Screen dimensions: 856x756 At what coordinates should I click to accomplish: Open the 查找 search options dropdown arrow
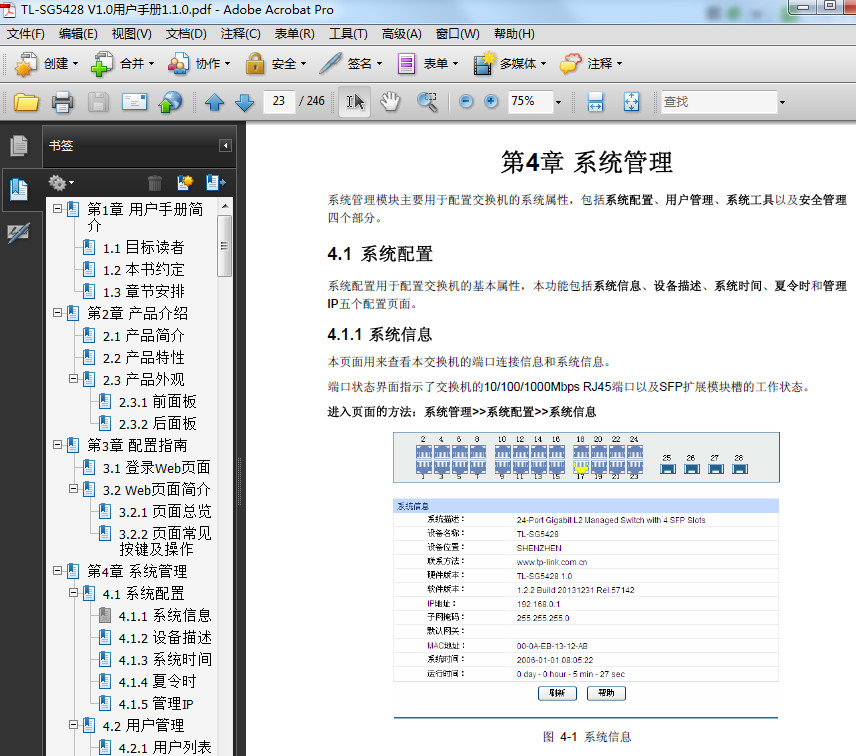[x=782, y=102]
